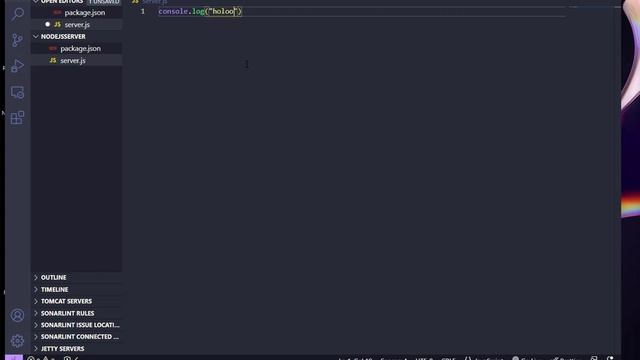Click the unsaved dot beside server.js
This screenshot has width=640, height=360.
pyautogui.click(x=47, y=24)
